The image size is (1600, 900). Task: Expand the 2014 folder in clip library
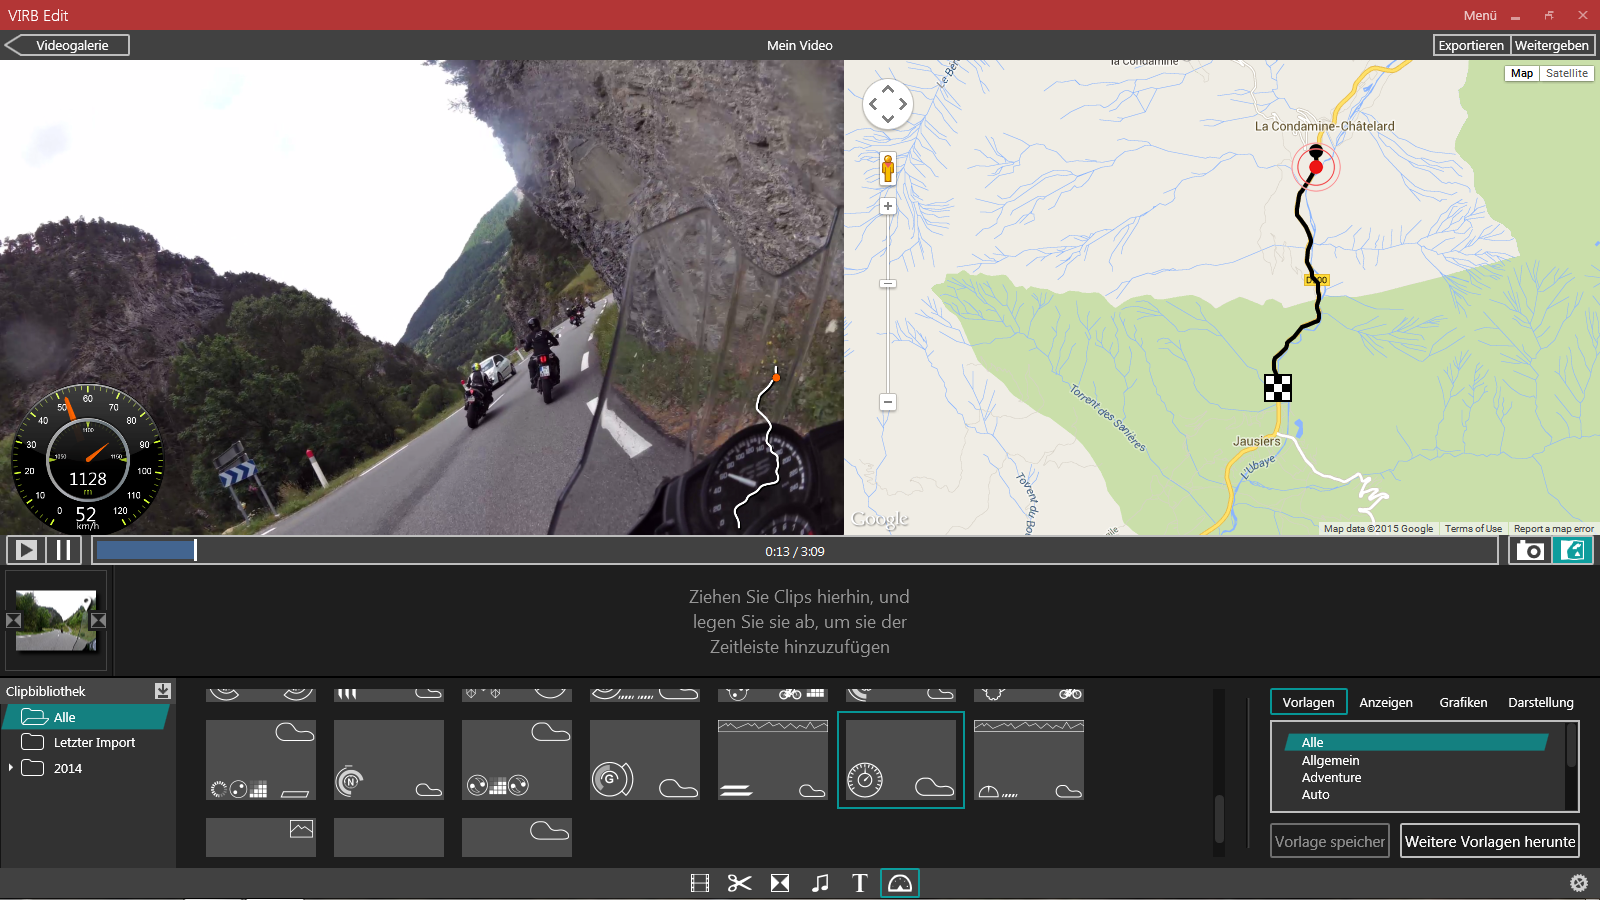(11, 768)
